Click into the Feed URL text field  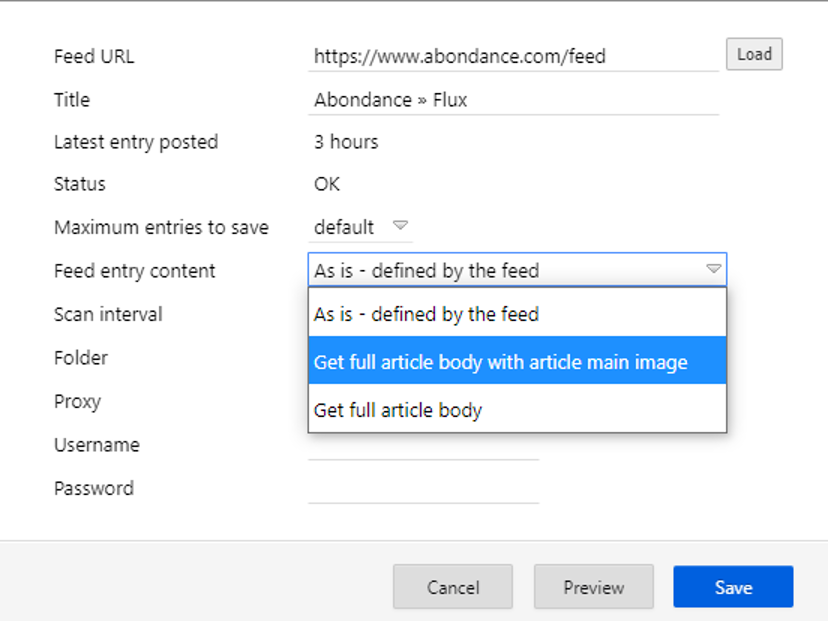(513, 56)
